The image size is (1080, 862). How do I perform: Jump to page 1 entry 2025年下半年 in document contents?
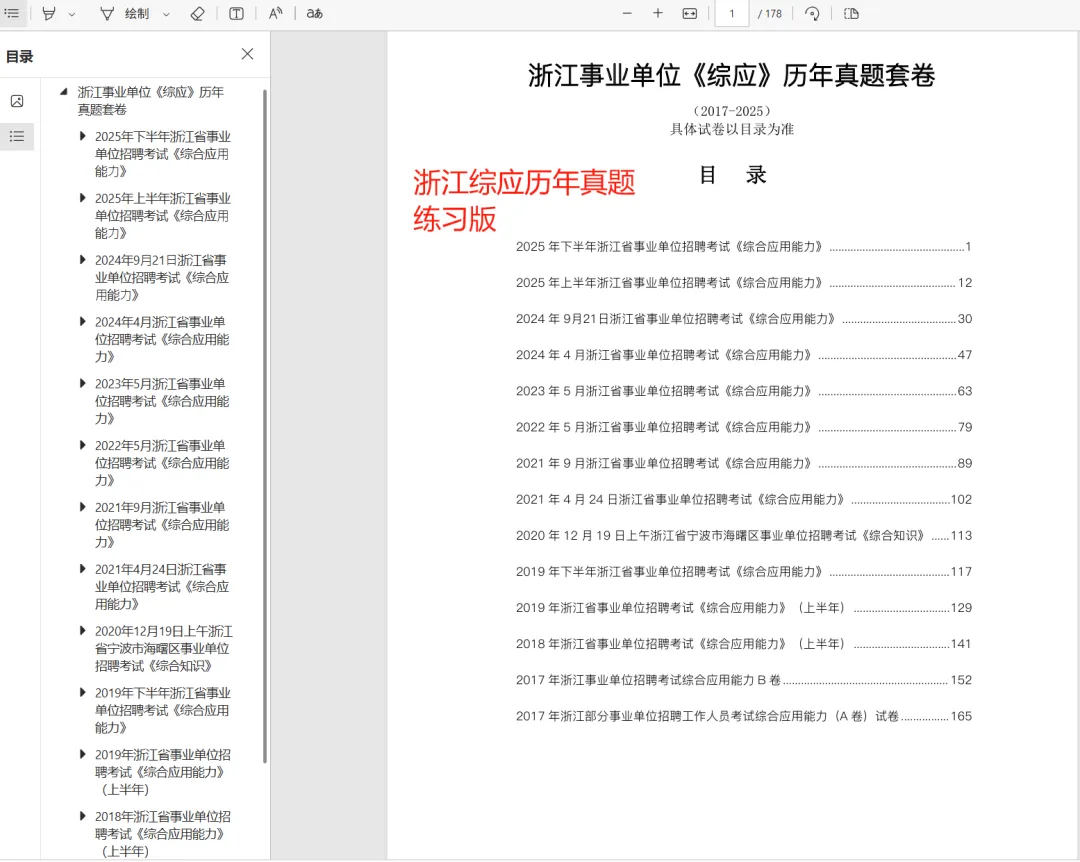(743, 247)
